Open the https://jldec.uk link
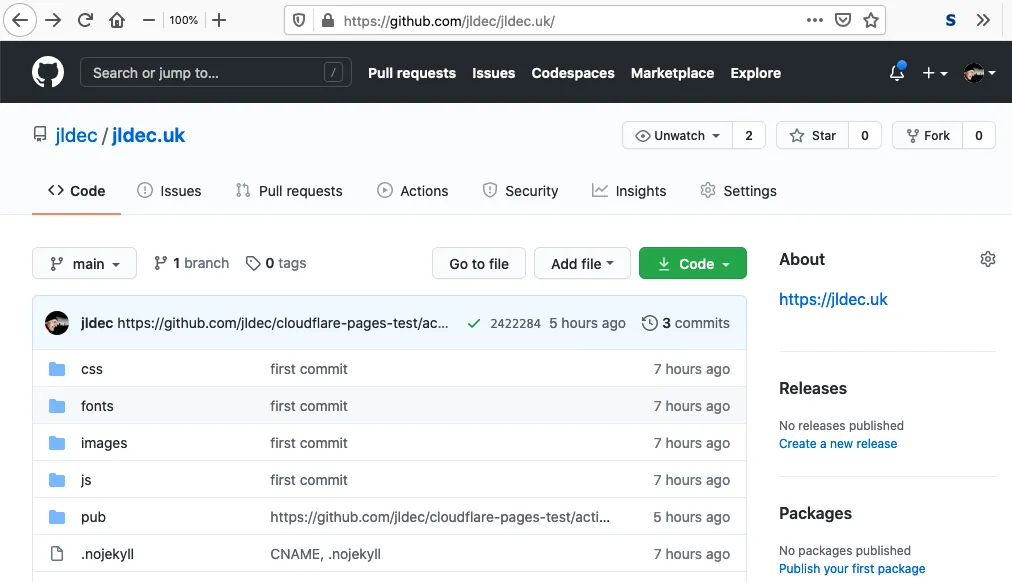Screen dimensions: 1012x582 [x=833, y=299]
